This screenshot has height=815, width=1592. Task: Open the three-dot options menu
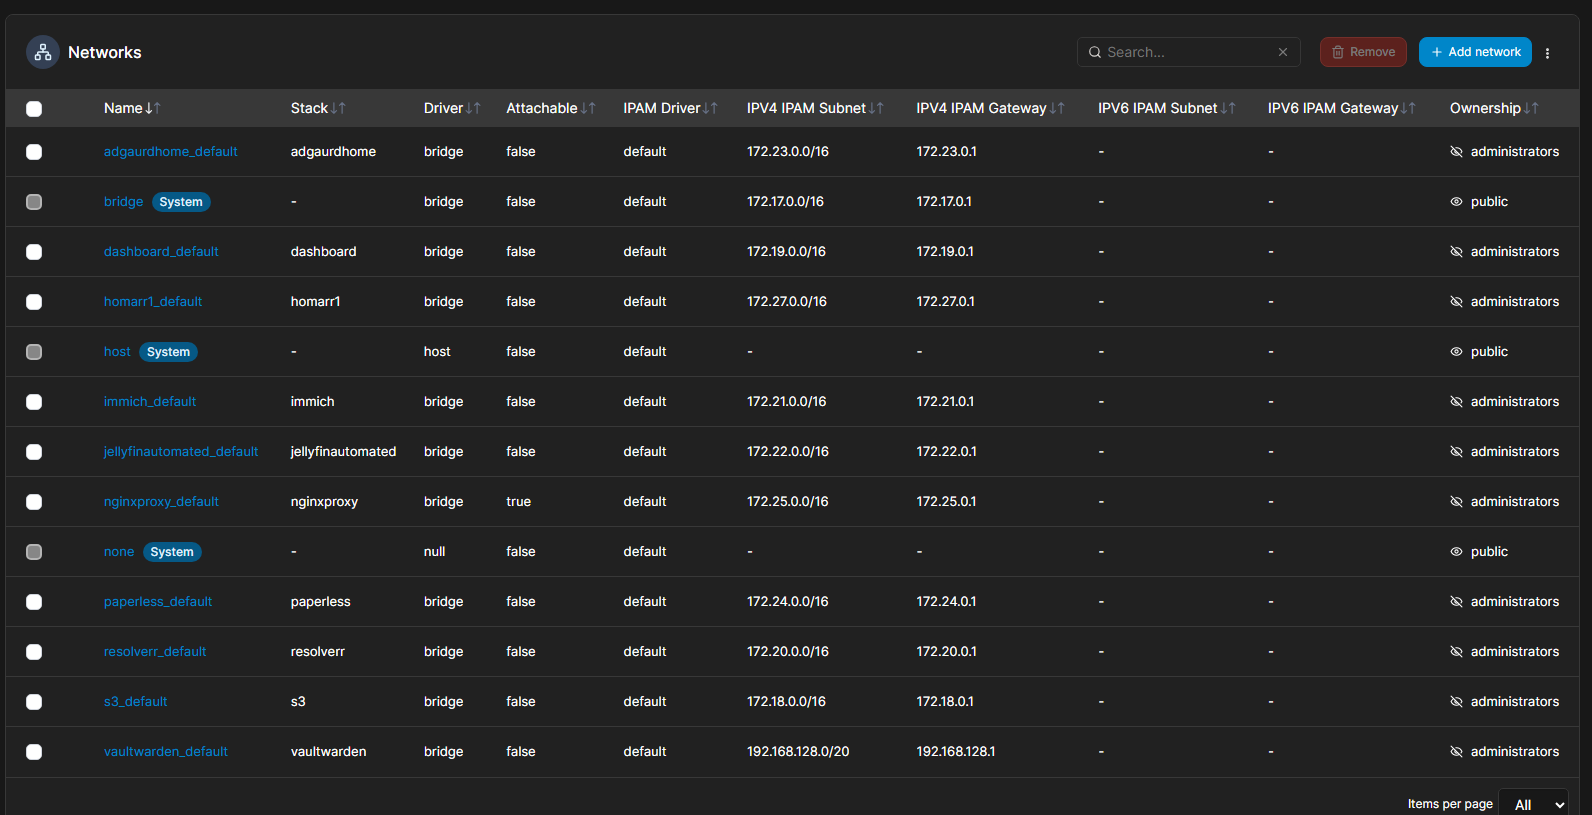pos(1547,53)
